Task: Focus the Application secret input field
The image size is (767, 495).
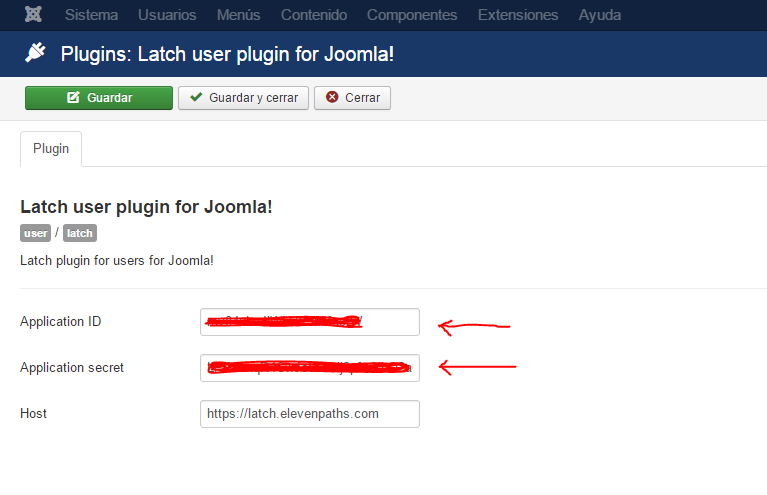Action: pos(310,368)
